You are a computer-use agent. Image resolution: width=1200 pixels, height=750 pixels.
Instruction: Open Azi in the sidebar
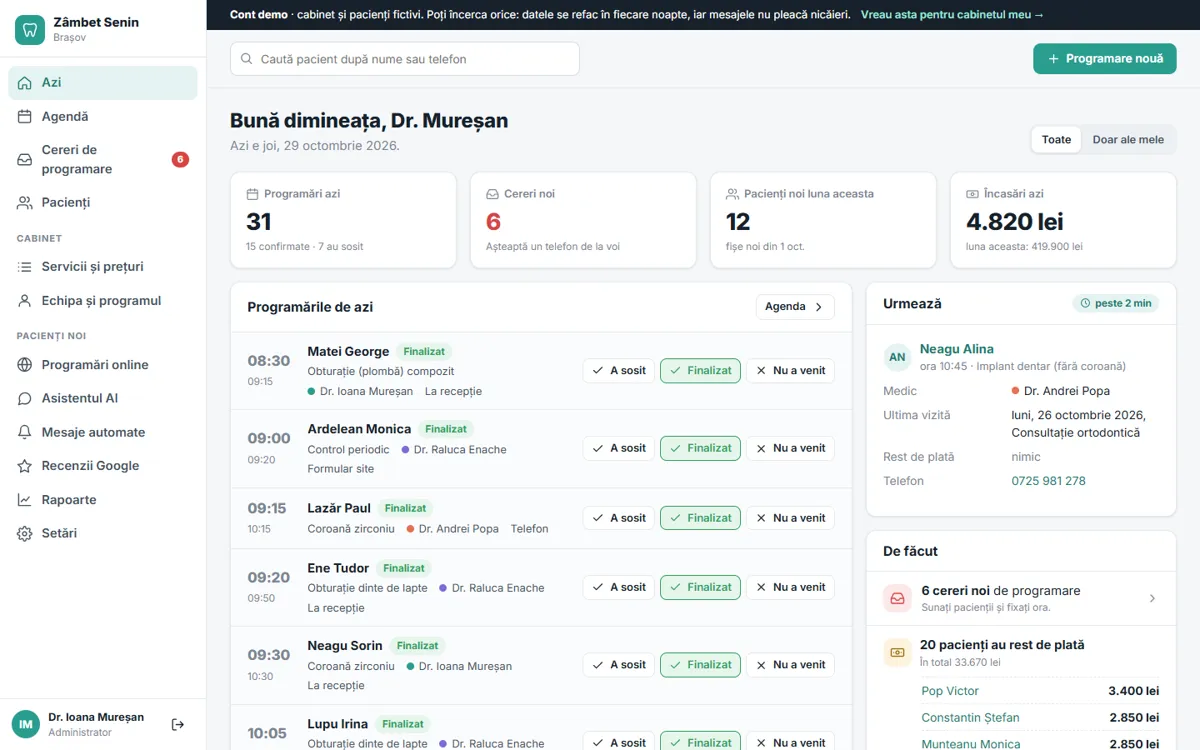coord(103,83)
